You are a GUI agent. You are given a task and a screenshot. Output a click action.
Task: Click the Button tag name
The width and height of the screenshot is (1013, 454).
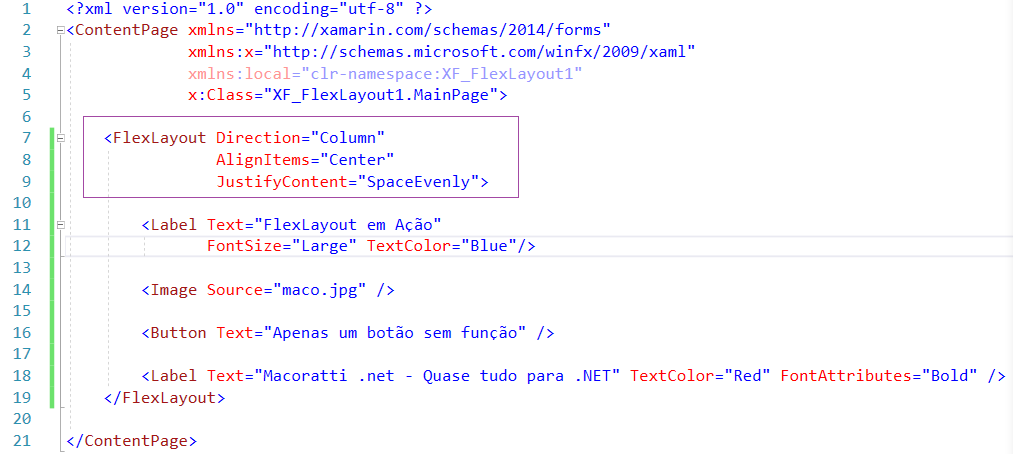(178, 333)
